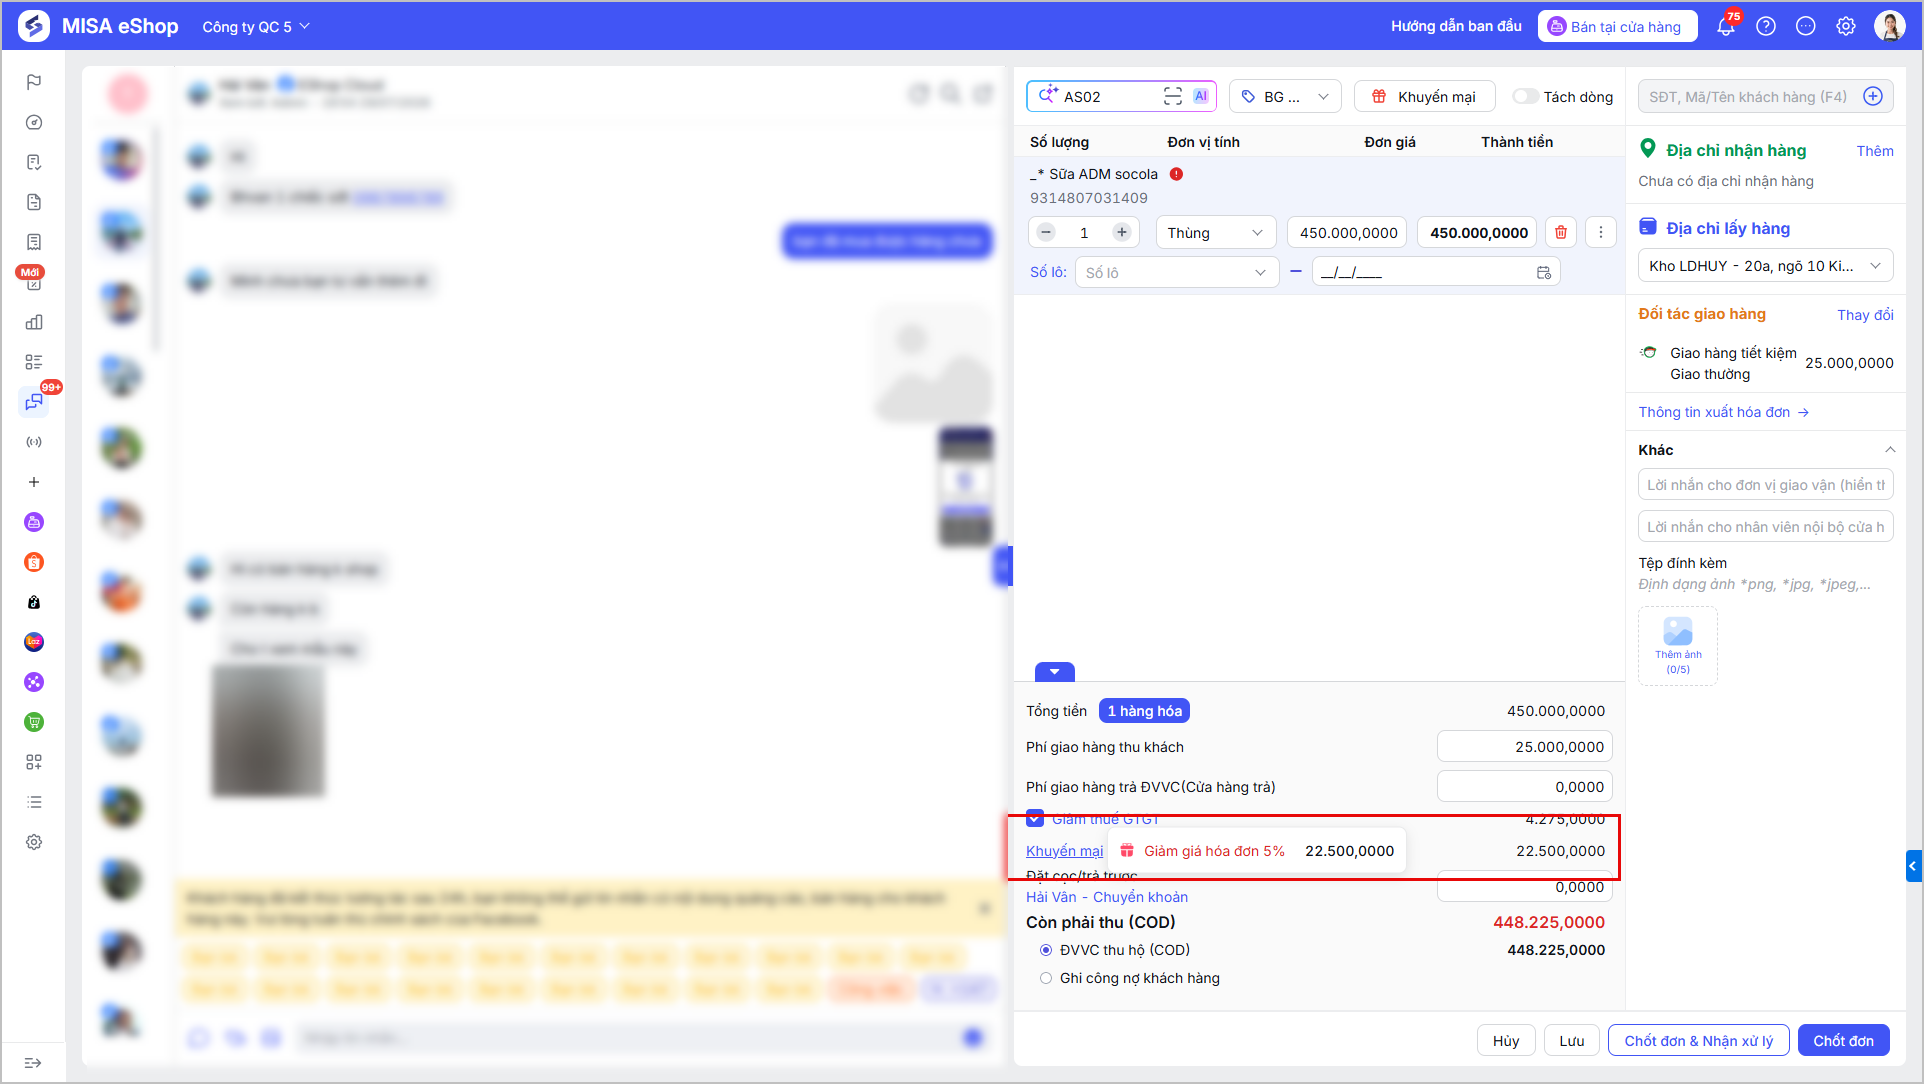The height and width of the screenshot is (1084, 1924).
Task: Toggle the Tách dòng switch
Action: 1525,96
